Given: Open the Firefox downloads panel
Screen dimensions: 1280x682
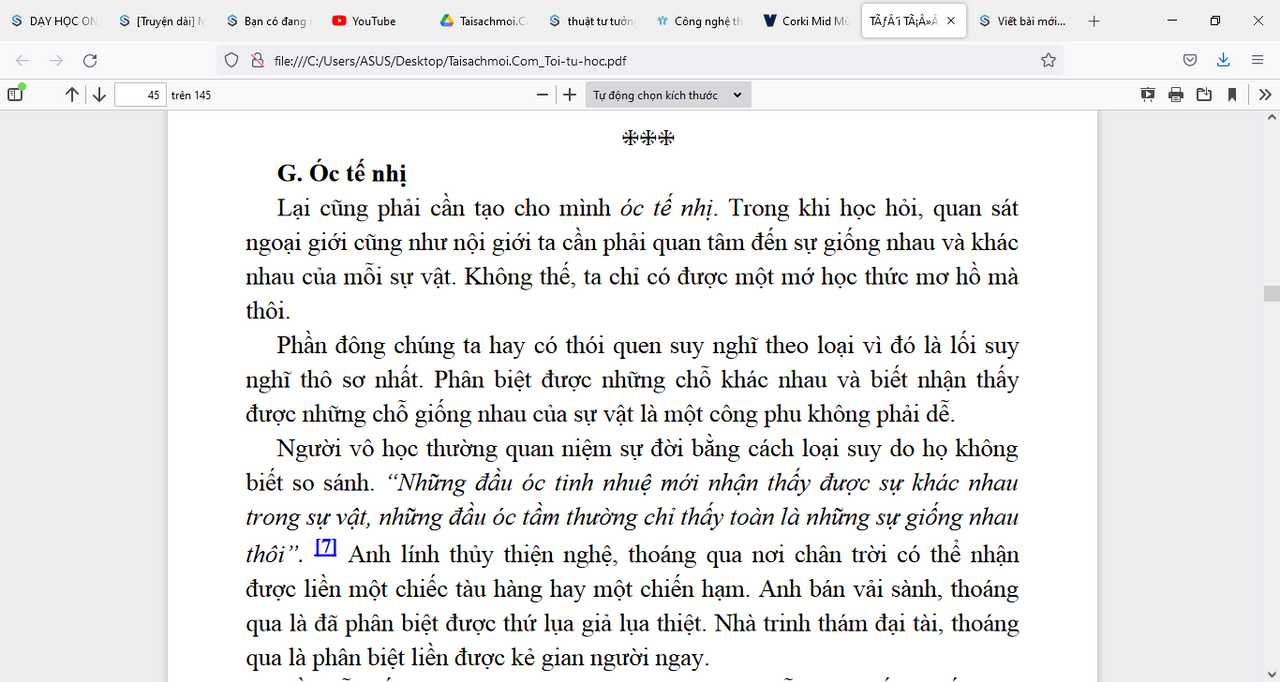Looking at the screenshot, I should click(1223, 60).
